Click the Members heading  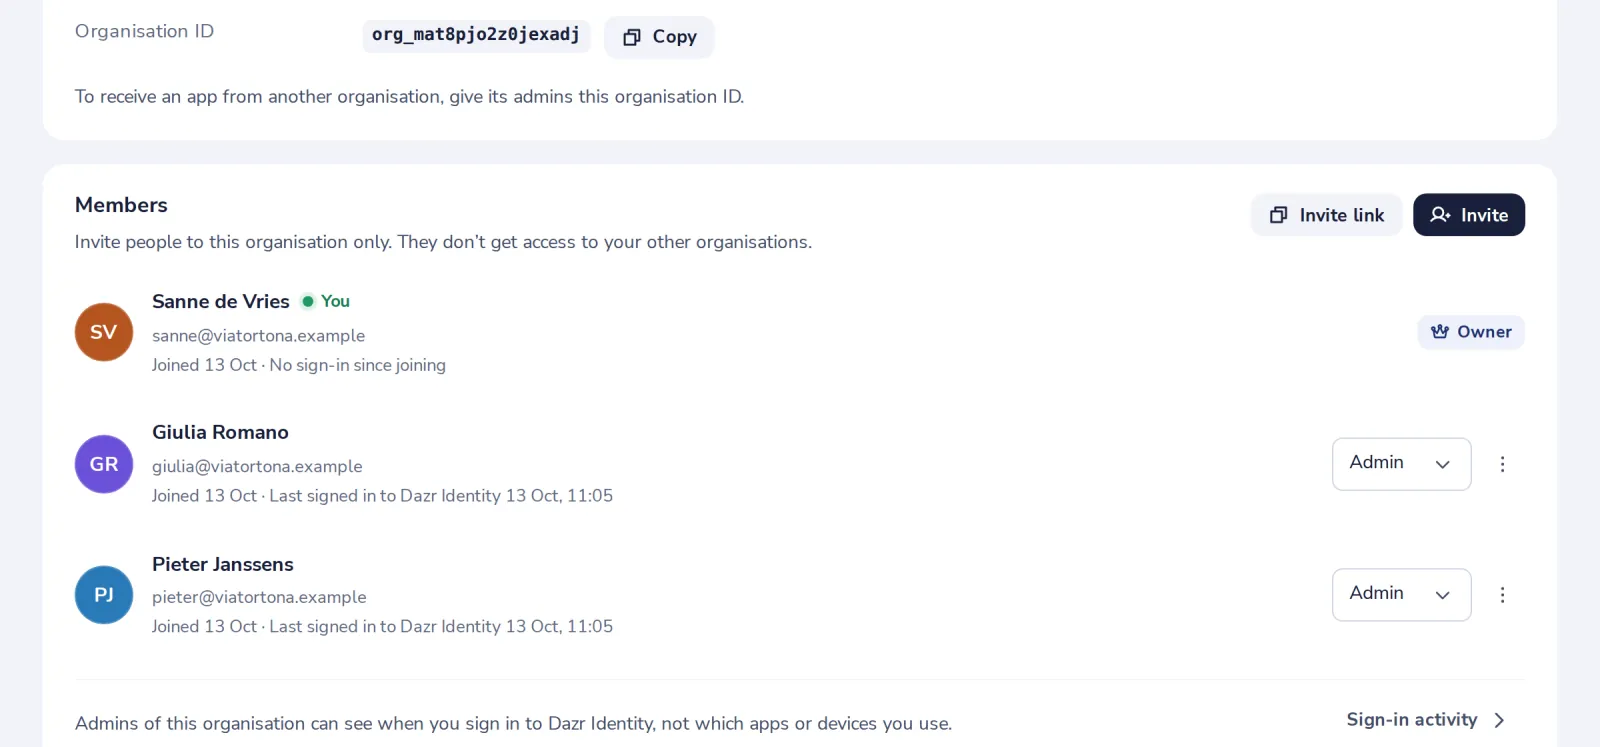coord(121,205)
